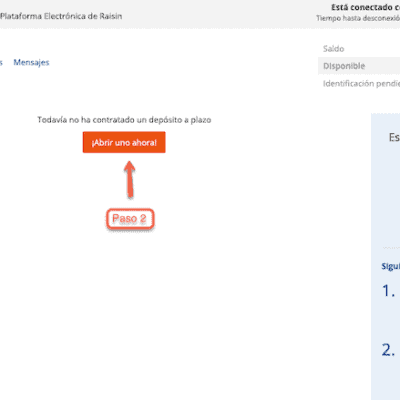Click the gray top header bar
This screenshot has width=400, height=400.
(x=200, y=14)
